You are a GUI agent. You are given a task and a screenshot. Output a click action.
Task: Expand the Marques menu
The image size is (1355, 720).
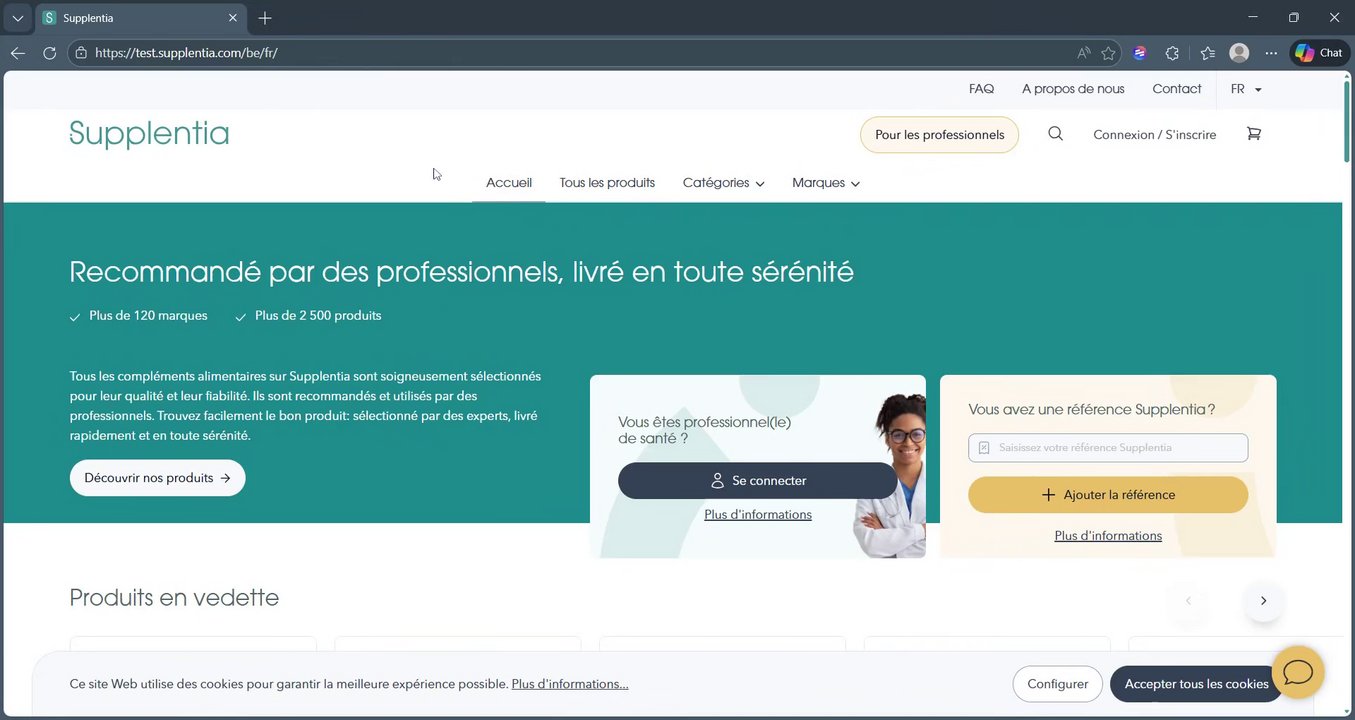[x=826, y=183]
